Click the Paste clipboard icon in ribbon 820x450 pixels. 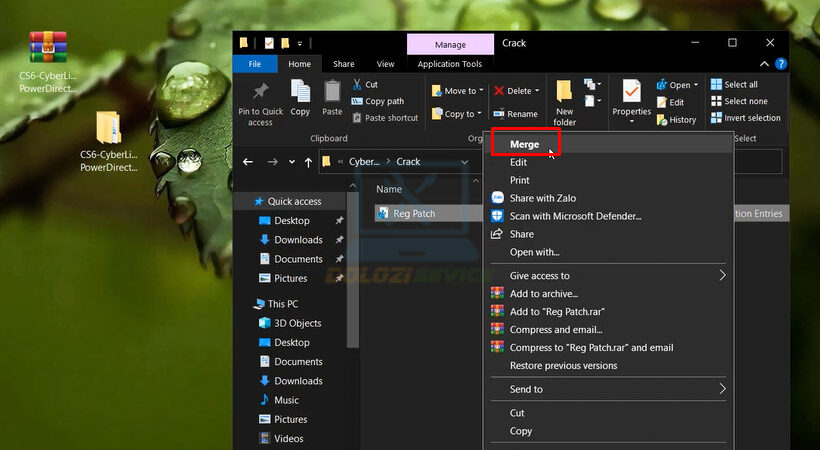click(332, 92)
